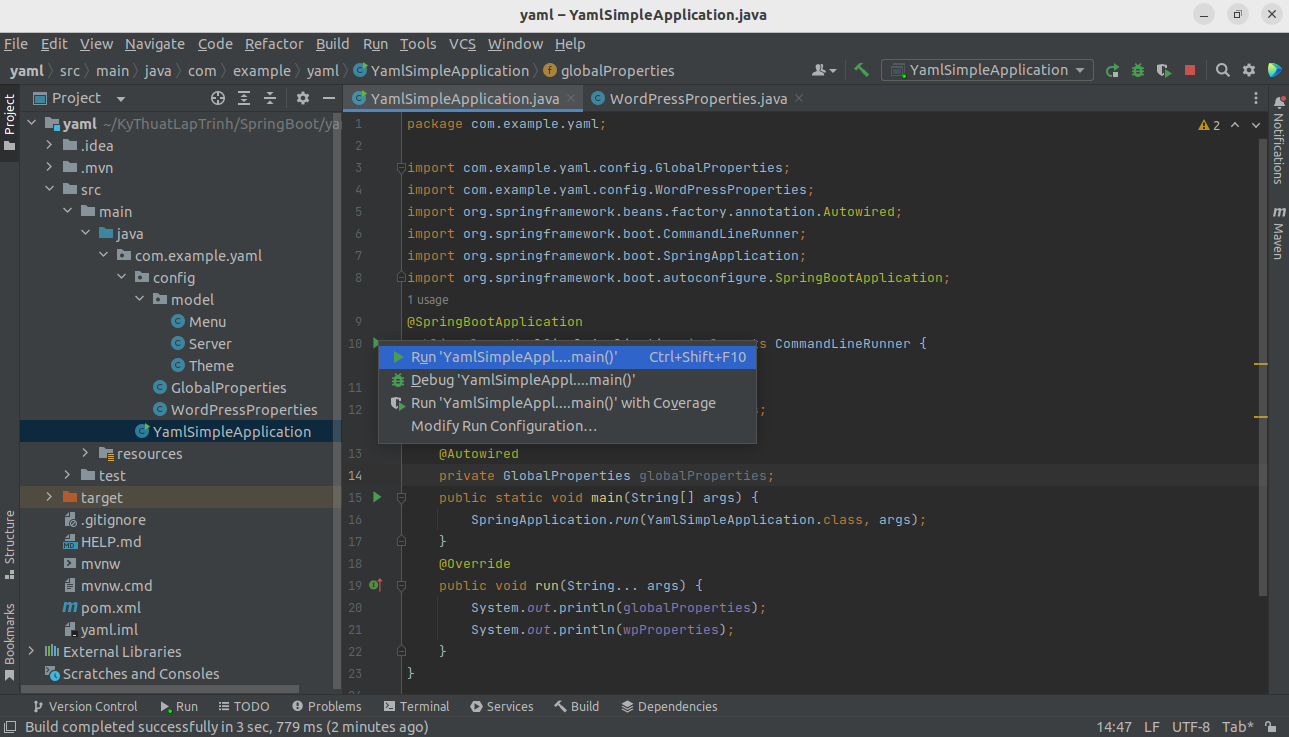Click the LF line separator indicator
Viewport: 1289px width, 737px height.
pyautogui.click(x=1152, y=727)
